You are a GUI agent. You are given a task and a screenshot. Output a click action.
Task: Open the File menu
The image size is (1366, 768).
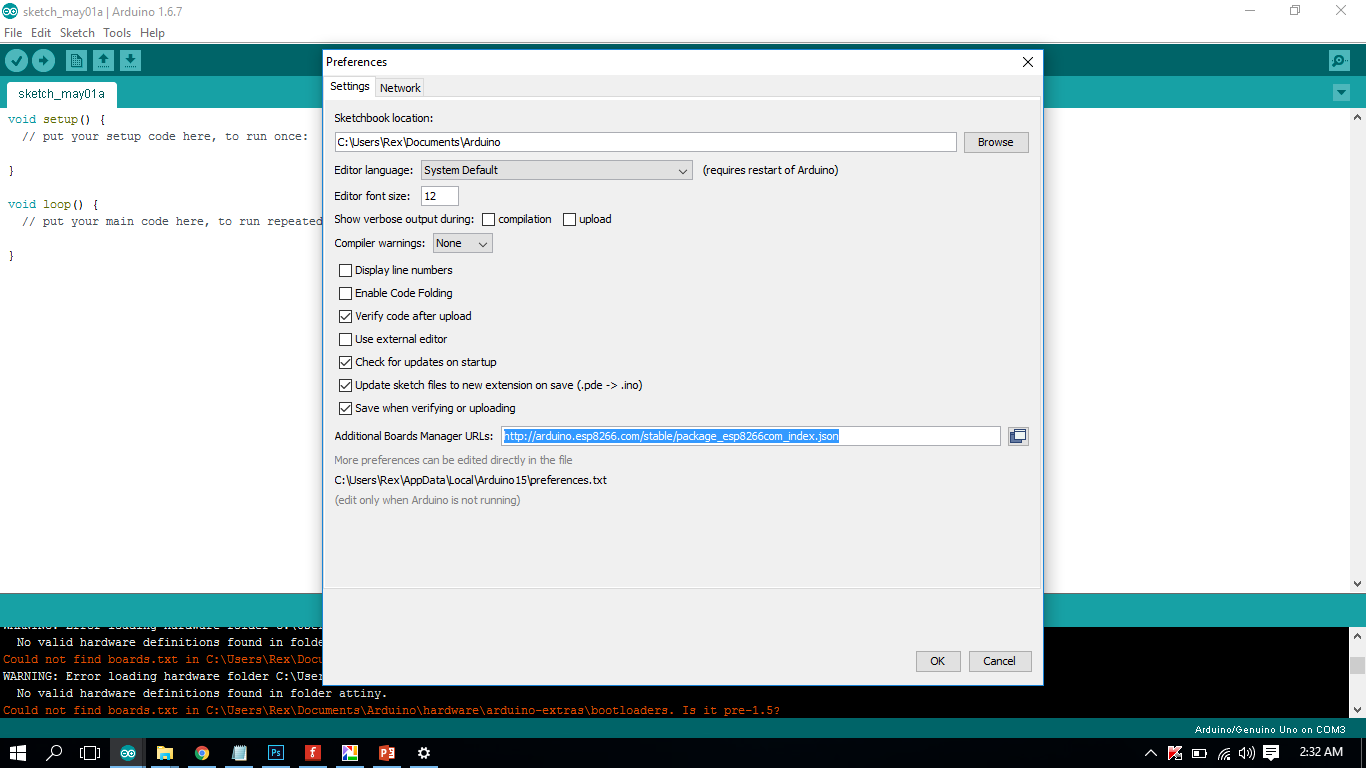tap(13, 33)
